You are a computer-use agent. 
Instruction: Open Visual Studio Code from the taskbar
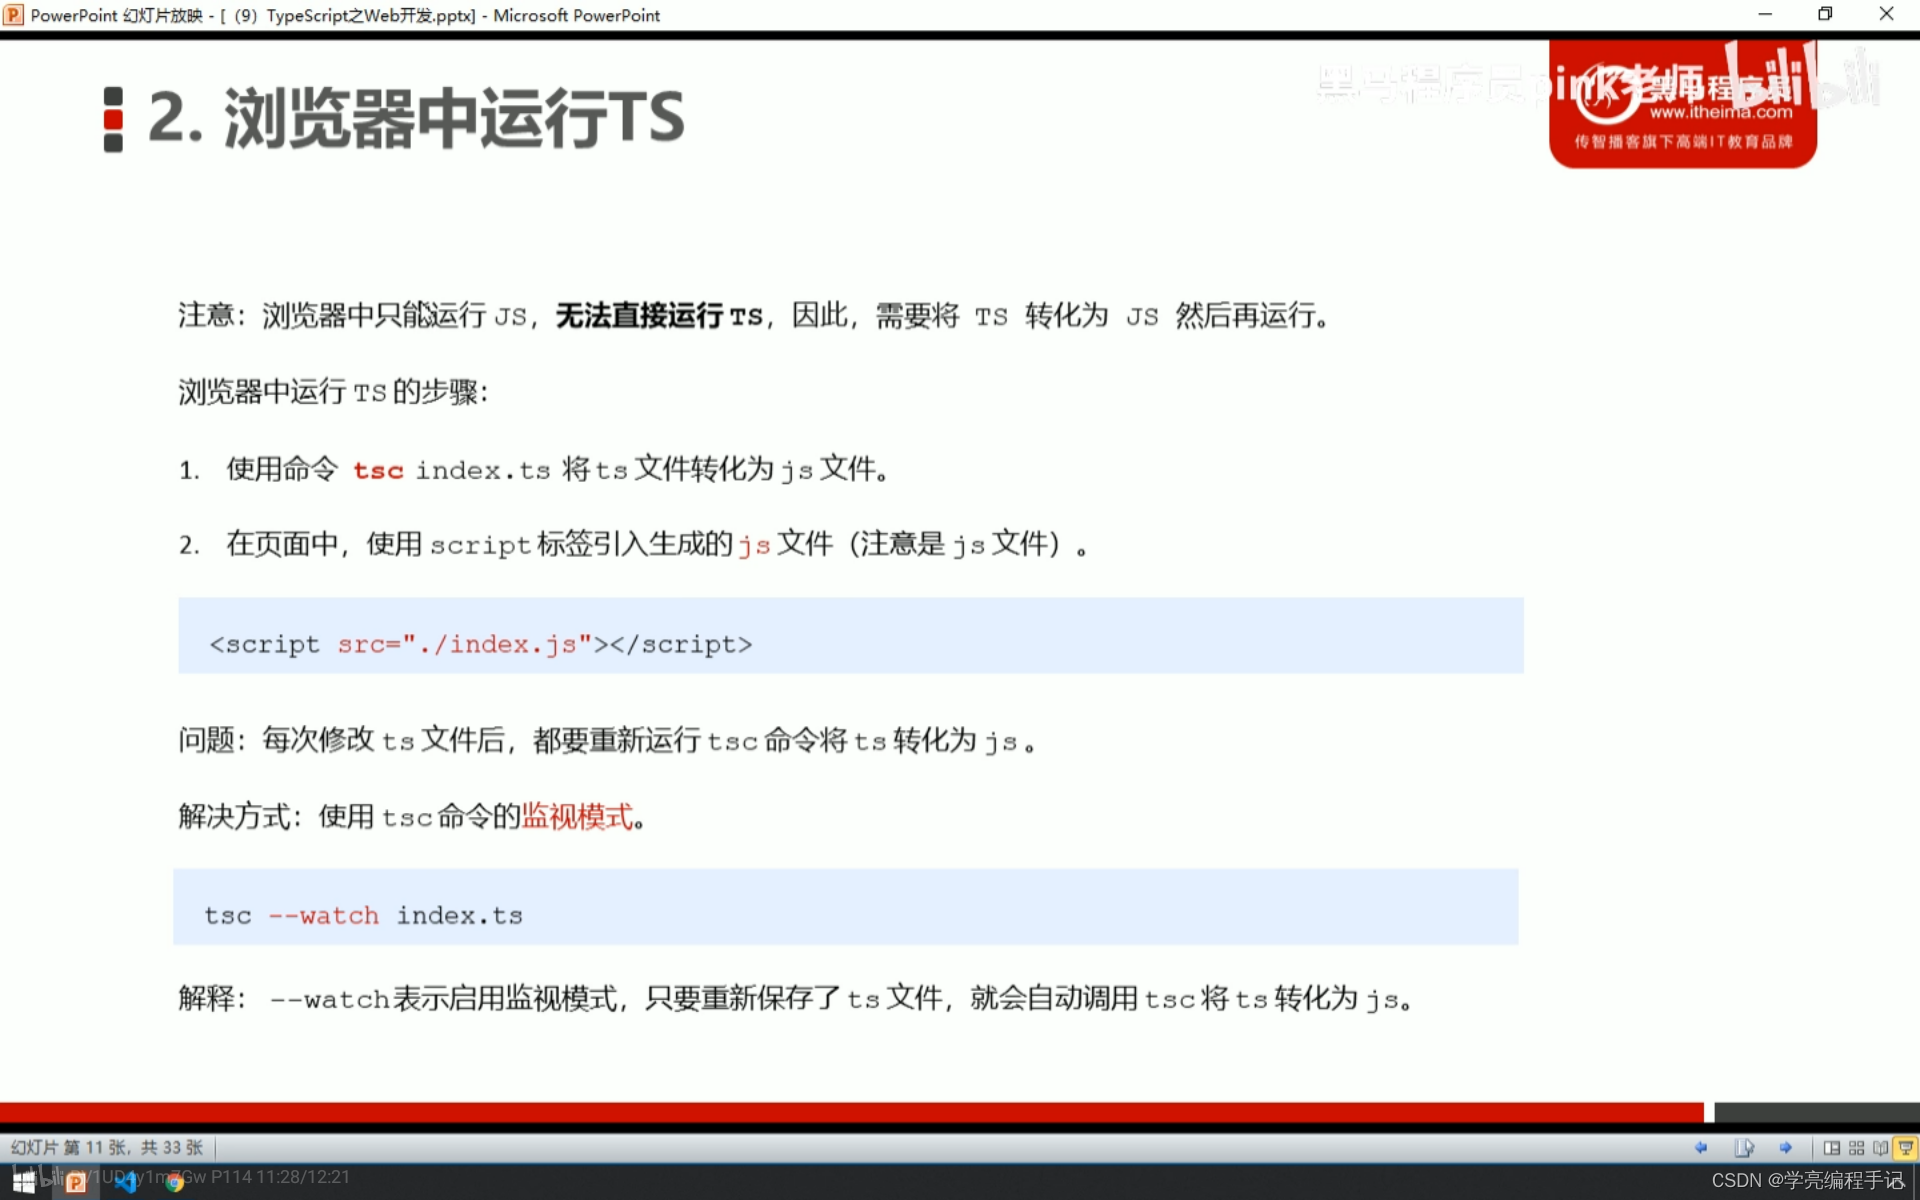[x=126, y=1183]
